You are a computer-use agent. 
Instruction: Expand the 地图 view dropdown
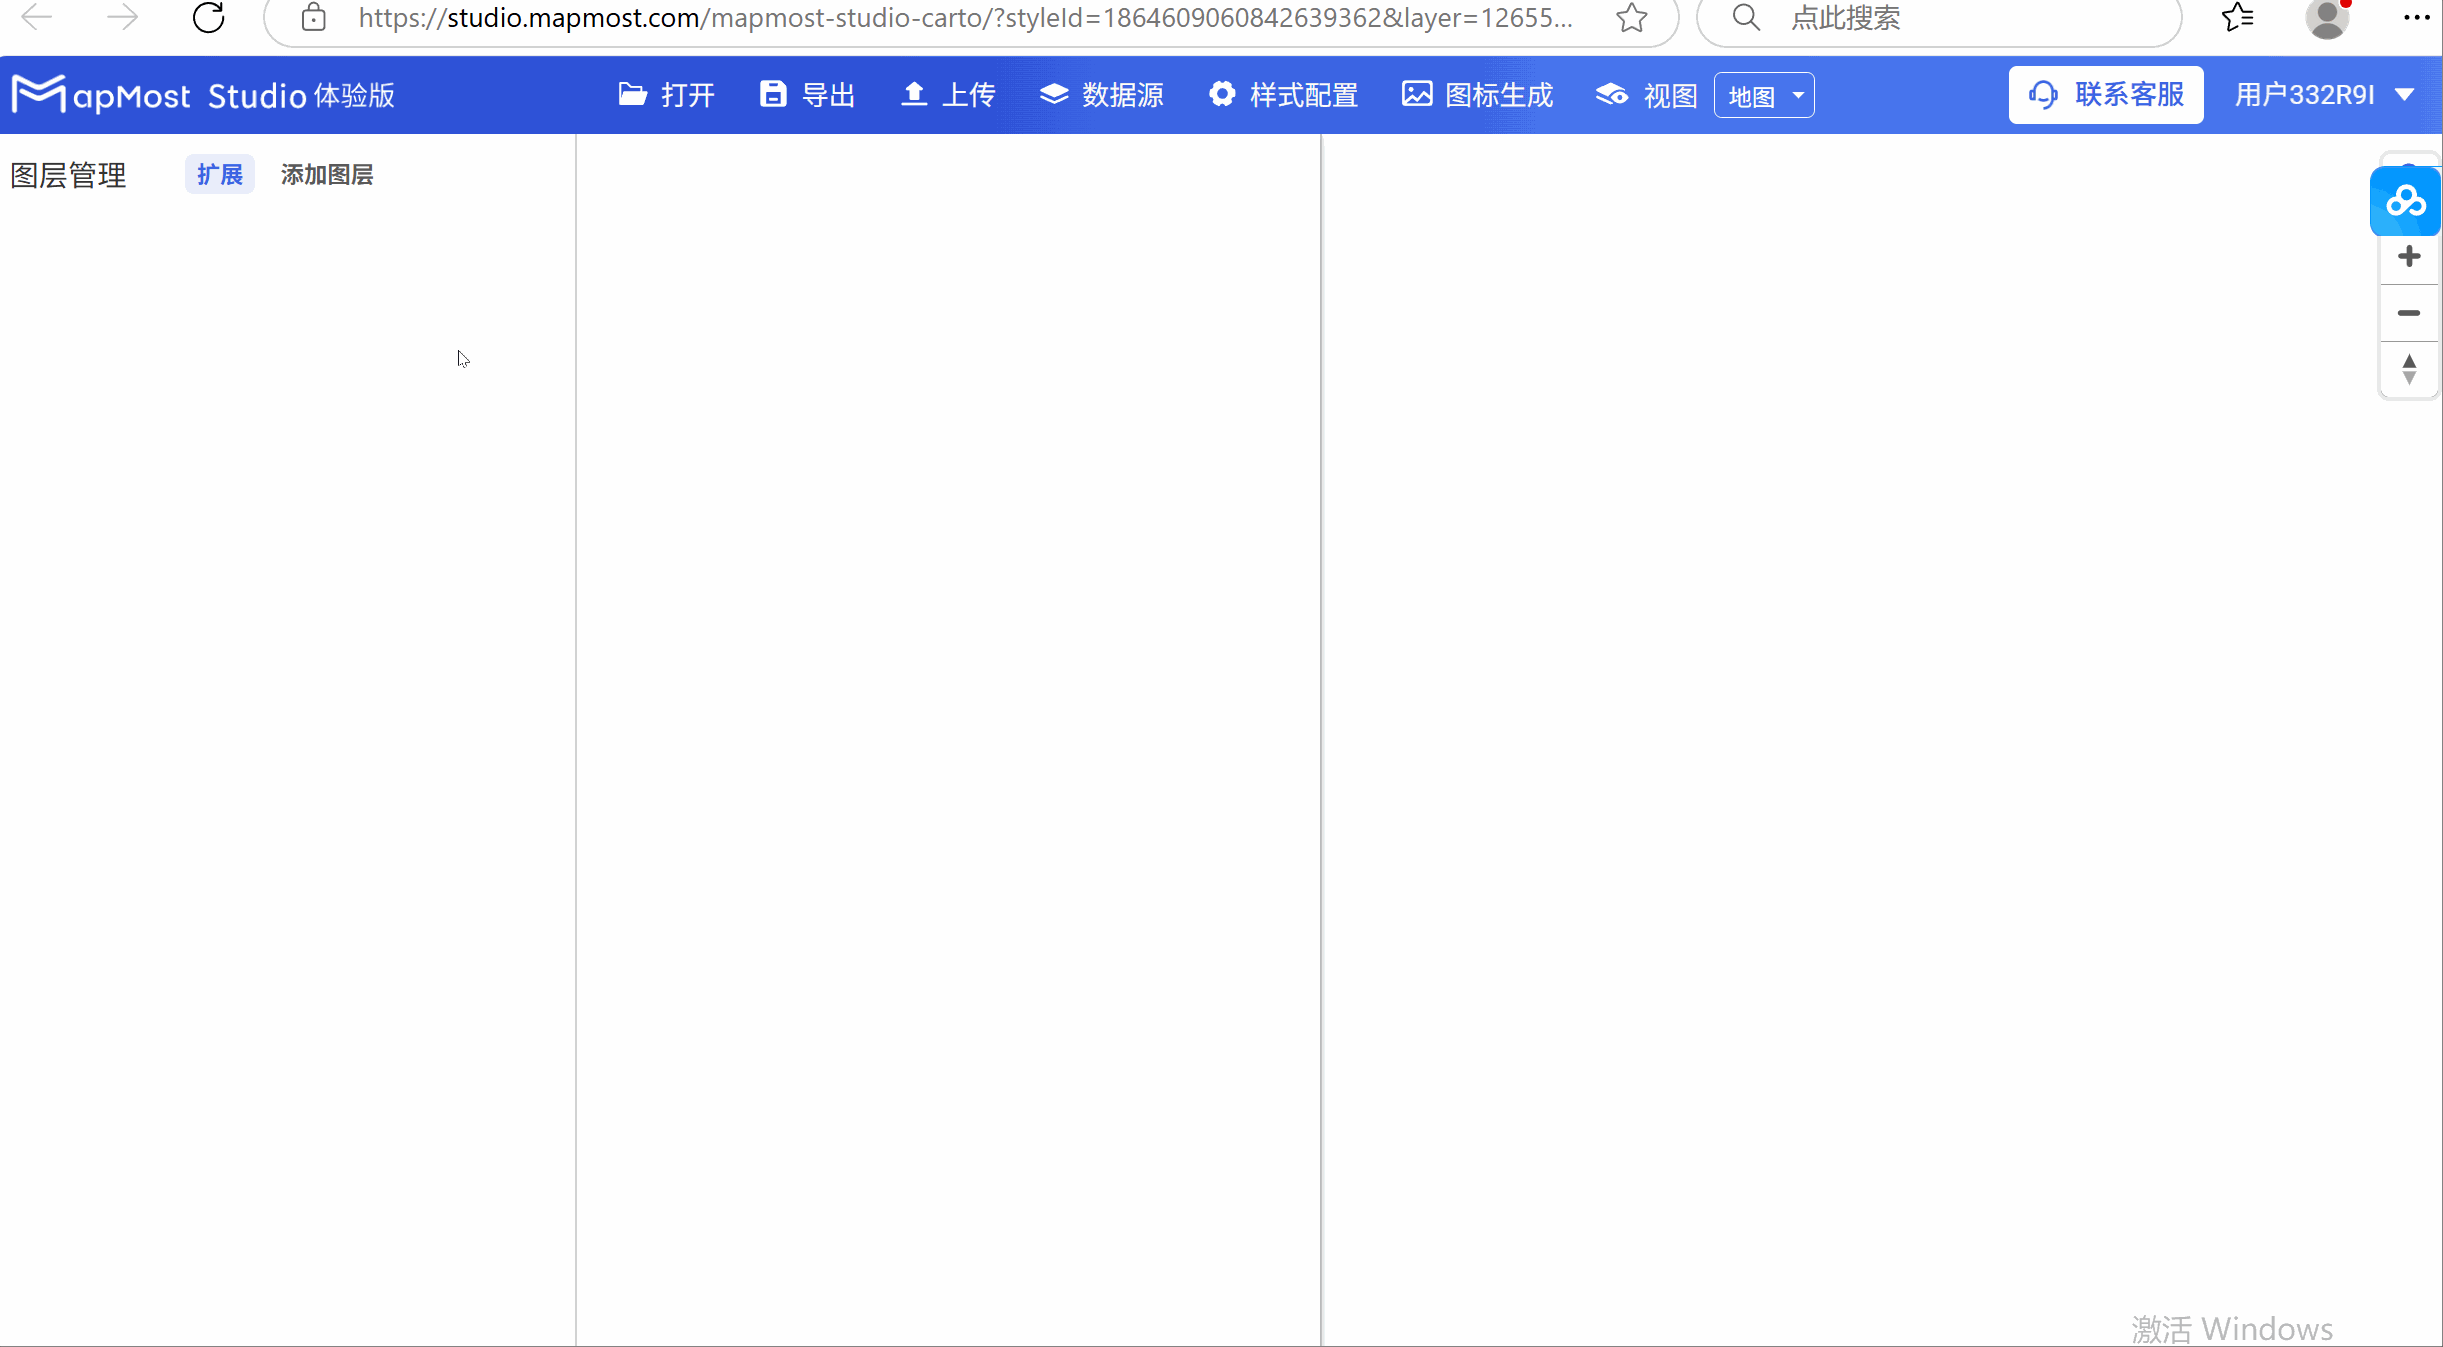(1764, 96)
